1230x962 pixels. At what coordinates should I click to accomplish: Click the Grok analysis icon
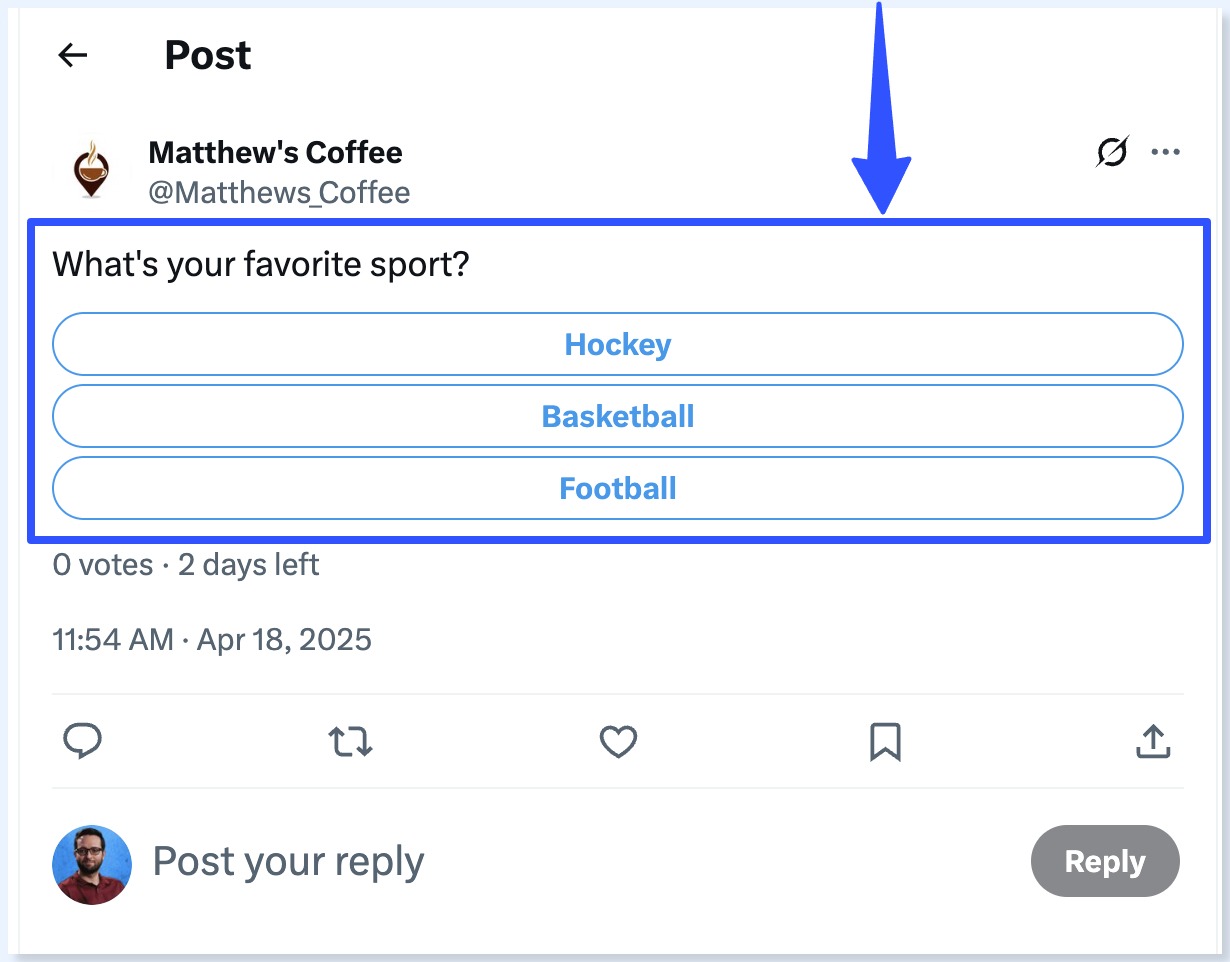point(1111,152)
